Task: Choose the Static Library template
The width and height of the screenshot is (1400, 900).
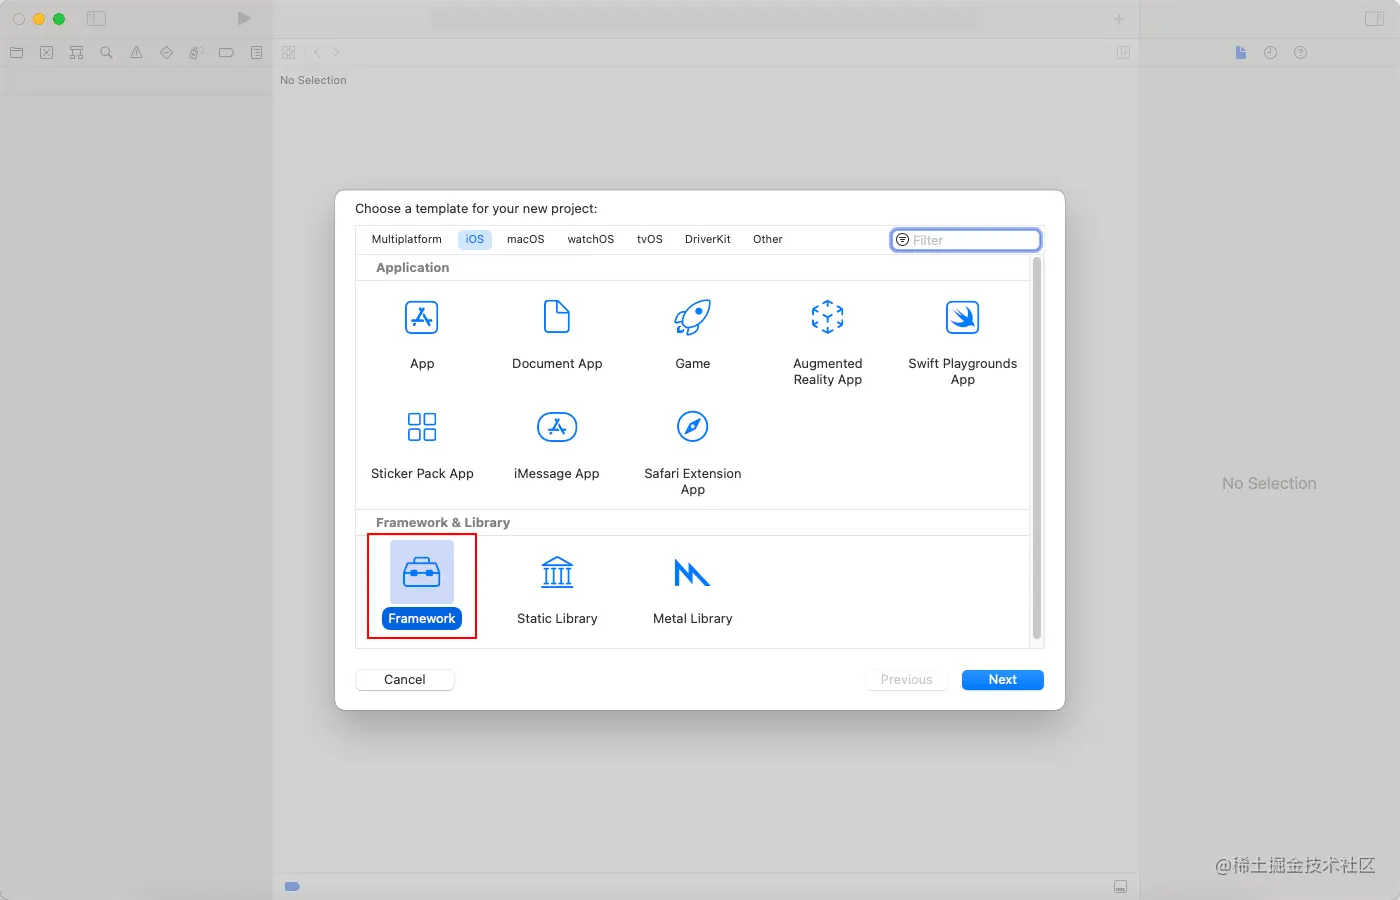Action: pos(557,590)
